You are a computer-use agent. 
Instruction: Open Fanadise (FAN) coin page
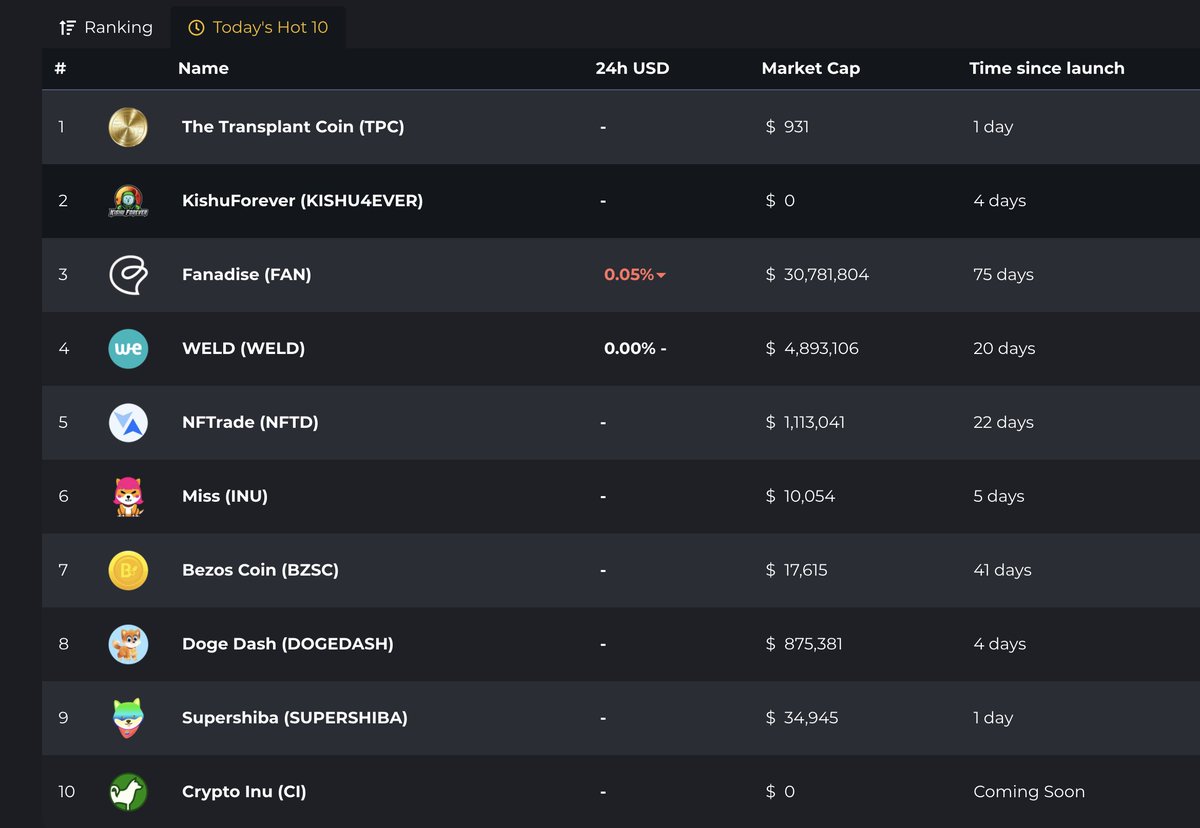pos(246,275)
